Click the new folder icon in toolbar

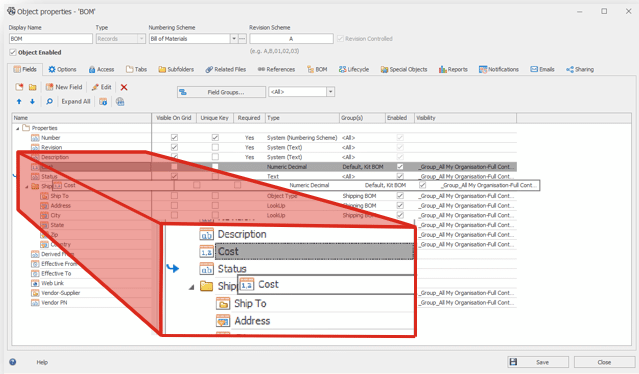33,87
